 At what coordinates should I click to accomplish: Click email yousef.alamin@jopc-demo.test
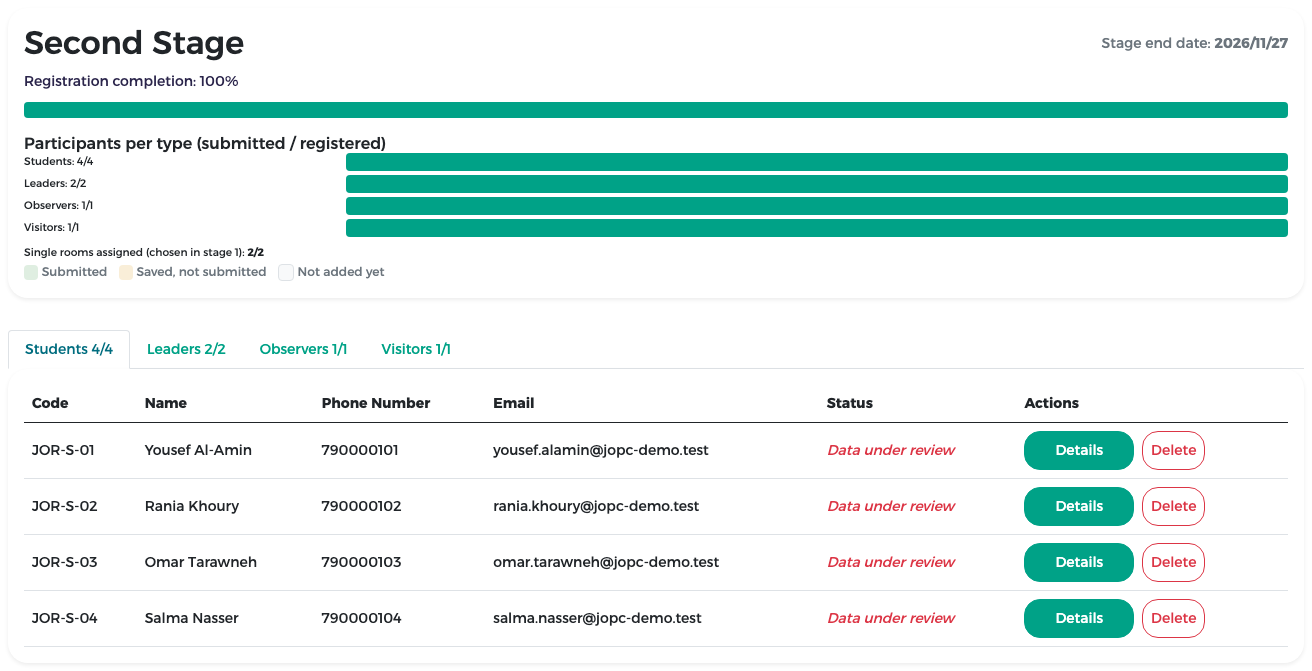pyautogui.click(x=601, y=450)
